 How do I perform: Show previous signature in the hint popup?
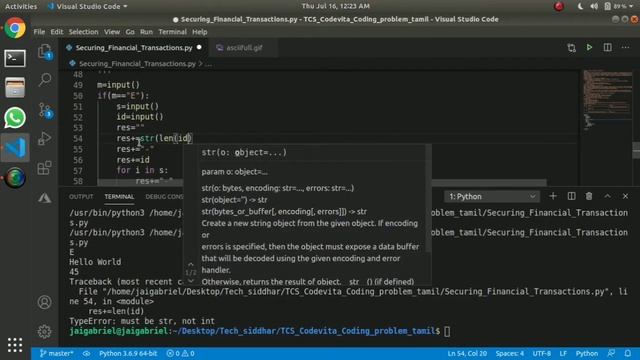tap(191, 264)
